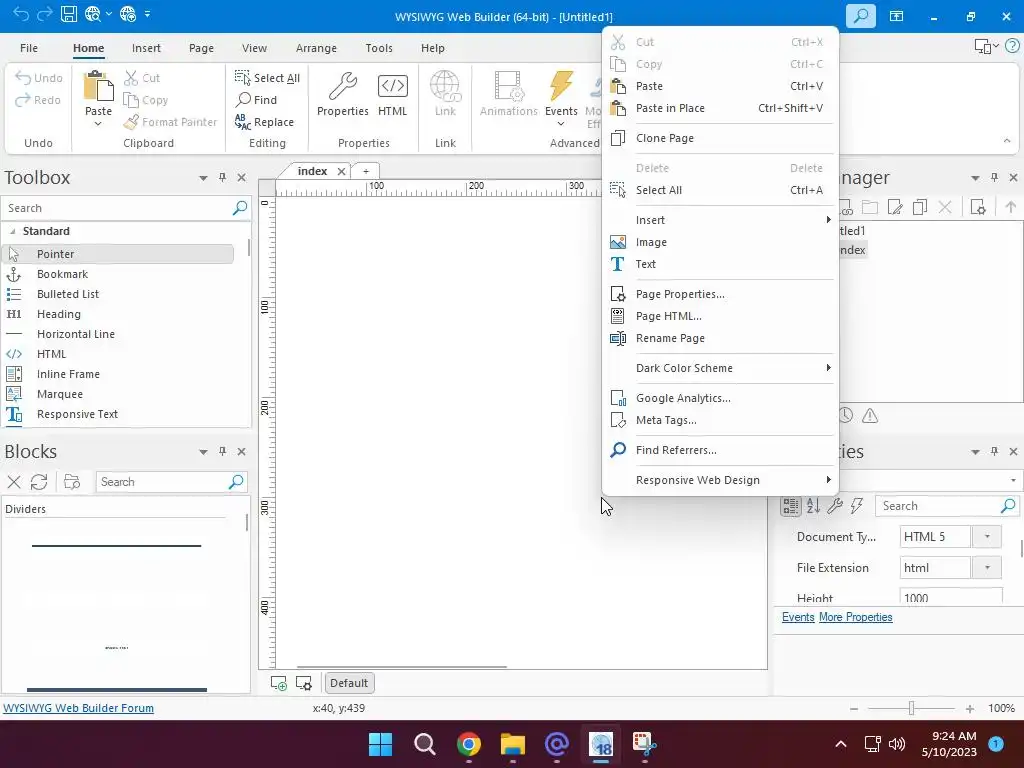Click the manage breakpoints icon below the canvas
The image size is (1024, 768).
coord(304,683)
